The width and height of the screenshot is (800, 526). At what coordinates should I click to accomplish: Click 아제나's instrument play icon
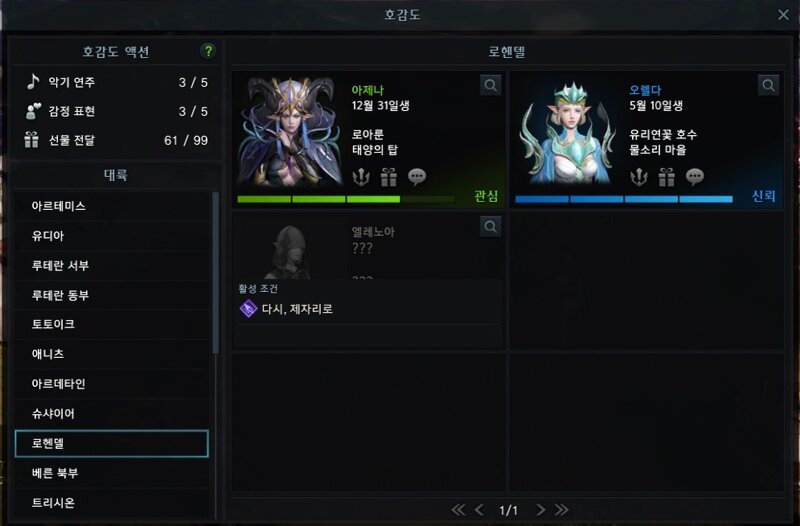(x=361, y=177)
